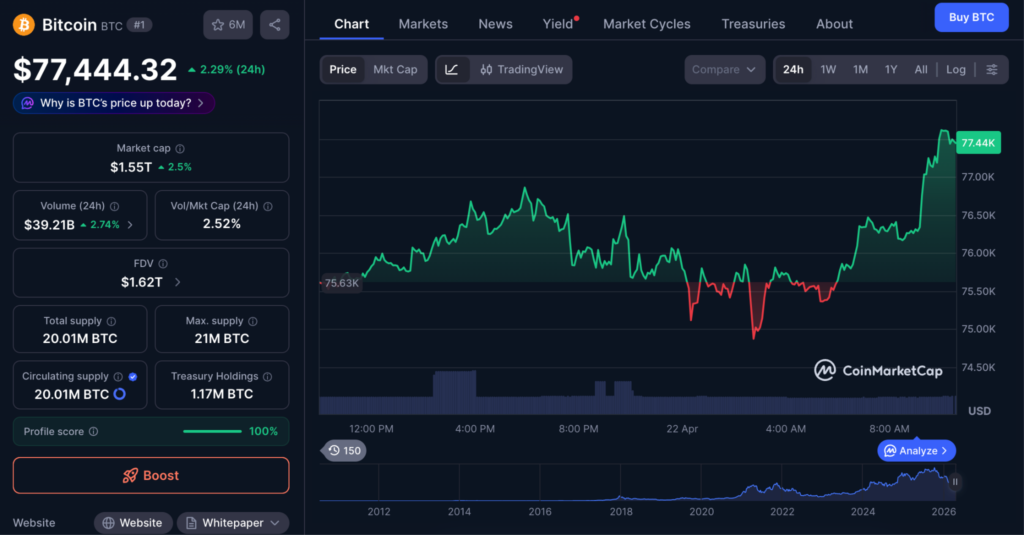Click Market cap info icon
Screen dimensions: 1024x535
(x=180, y=149)
